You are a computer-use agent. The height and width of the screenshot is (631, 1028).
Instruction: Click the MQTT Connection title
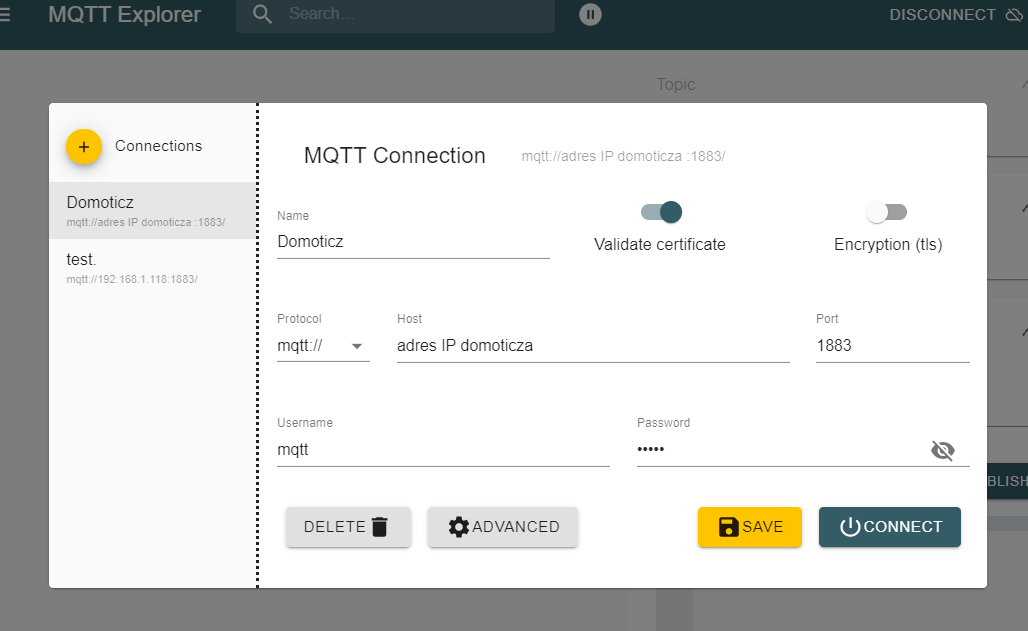[x=395, y=155]
